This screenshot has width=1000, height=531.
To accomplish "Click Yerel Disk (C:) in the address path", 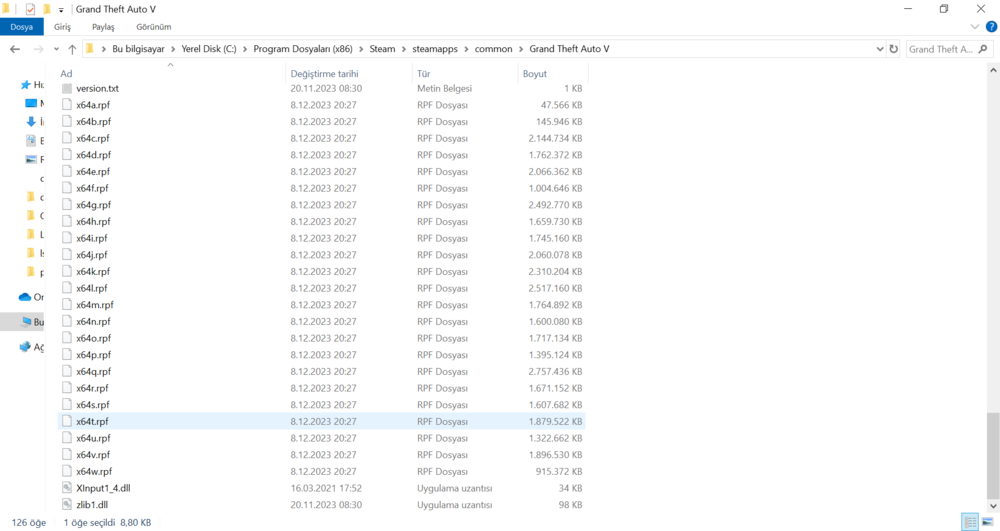I will [x=209, y=48].
